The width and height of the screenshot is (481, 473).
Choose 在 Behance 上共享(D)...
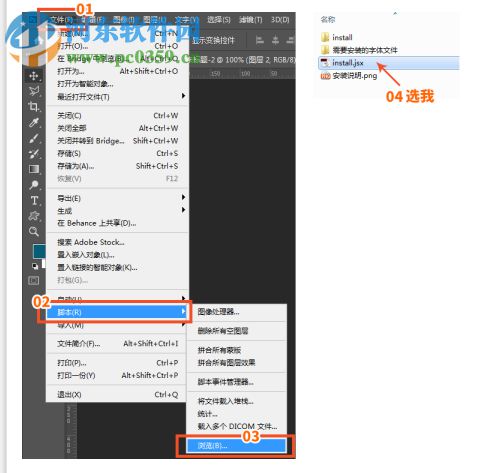tap(117, 223)
